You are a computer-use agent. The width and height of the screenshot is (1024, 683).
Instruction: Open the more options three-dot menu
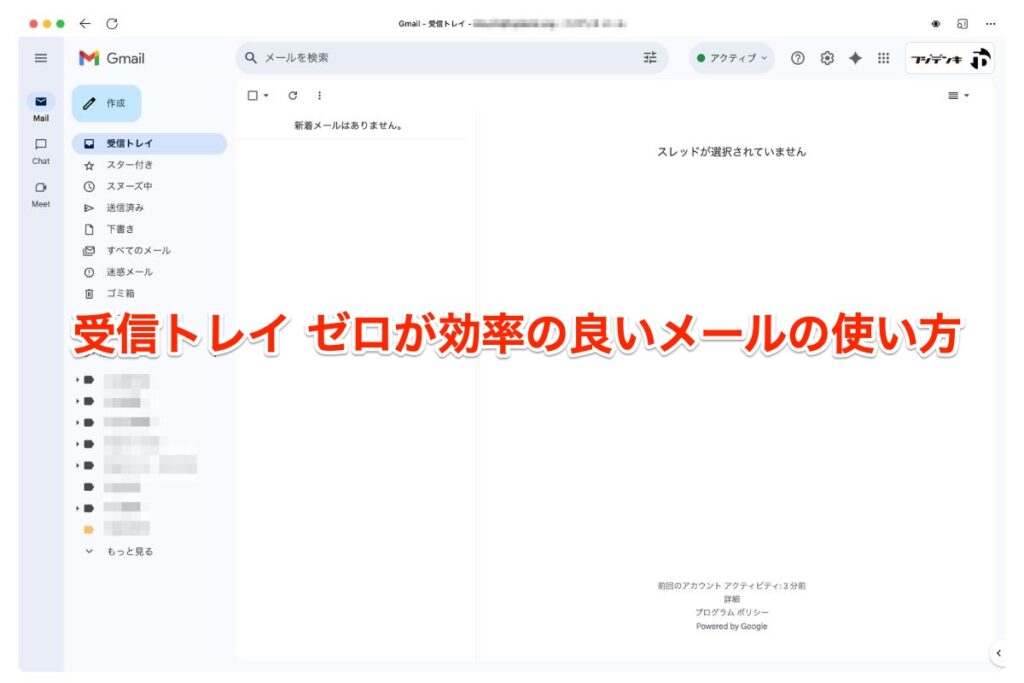pos(319,95)
